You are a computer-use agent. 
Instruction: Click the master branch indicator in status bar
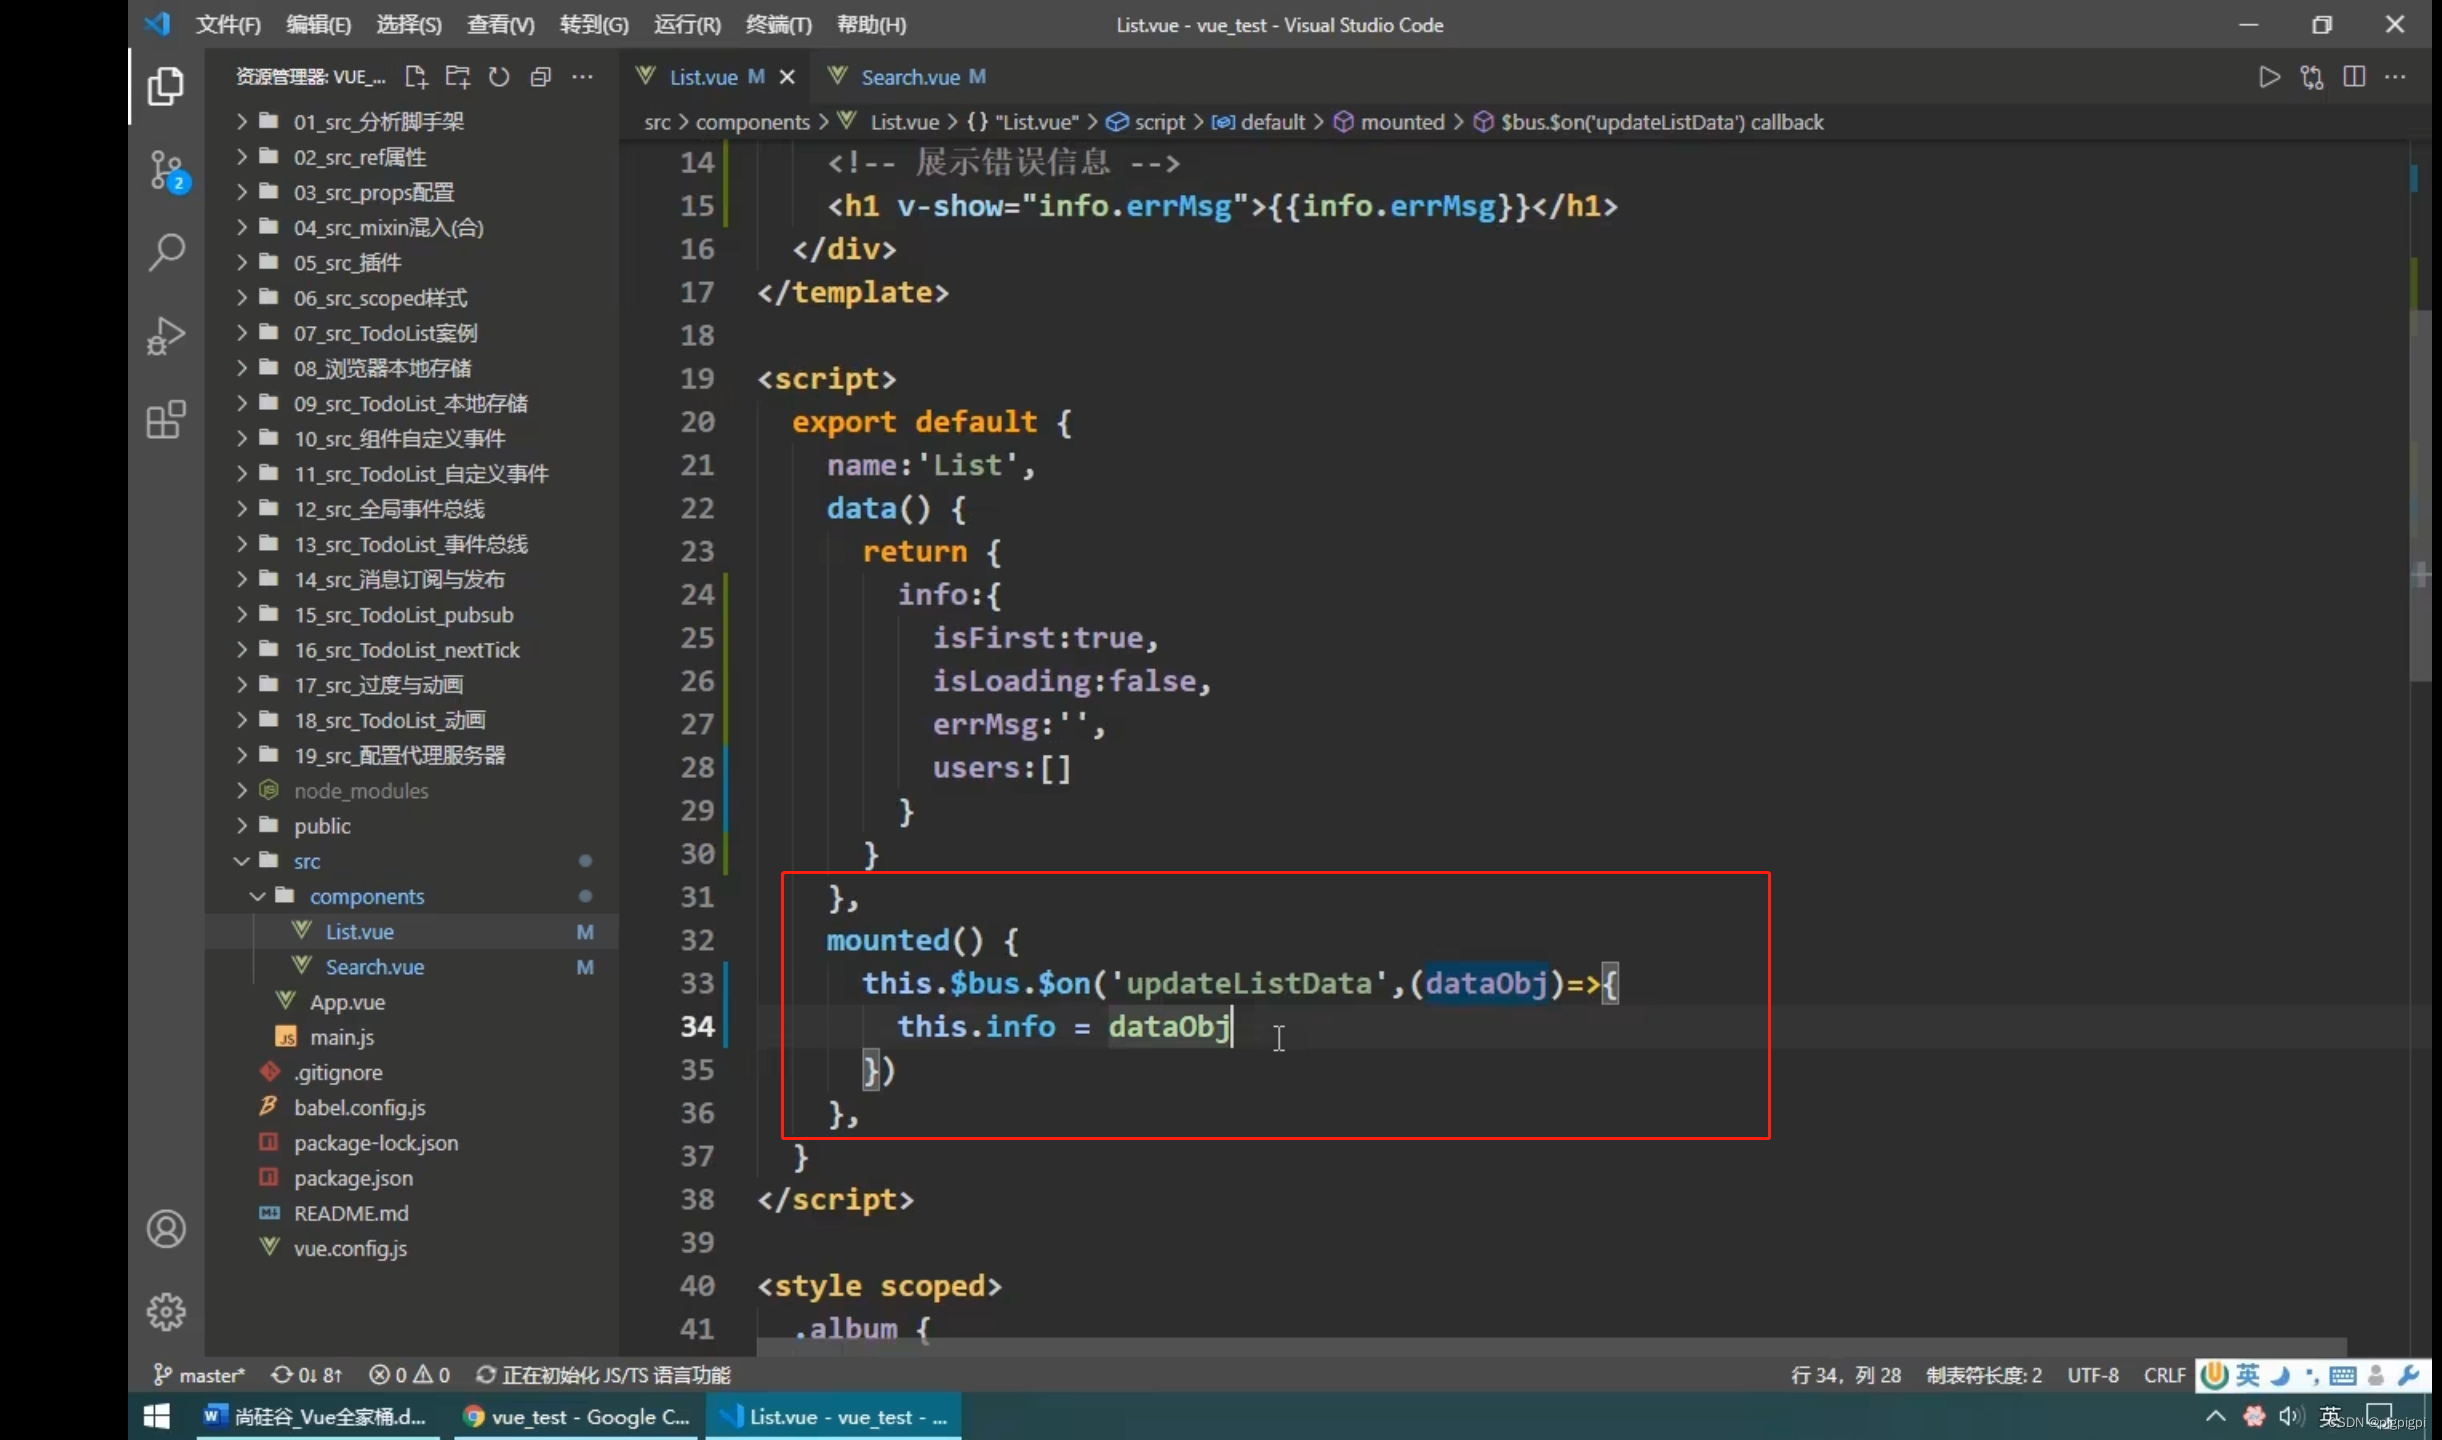(198, 1375)
